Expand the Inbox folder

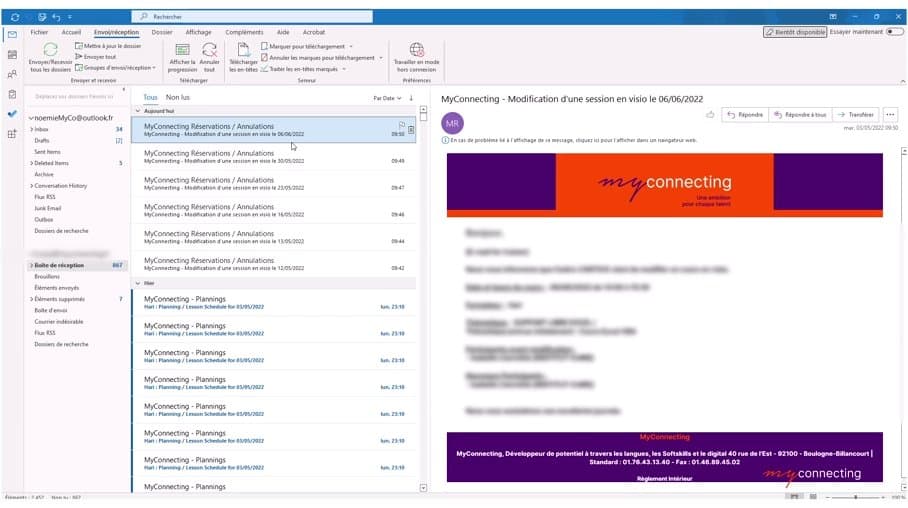[31, 129]
